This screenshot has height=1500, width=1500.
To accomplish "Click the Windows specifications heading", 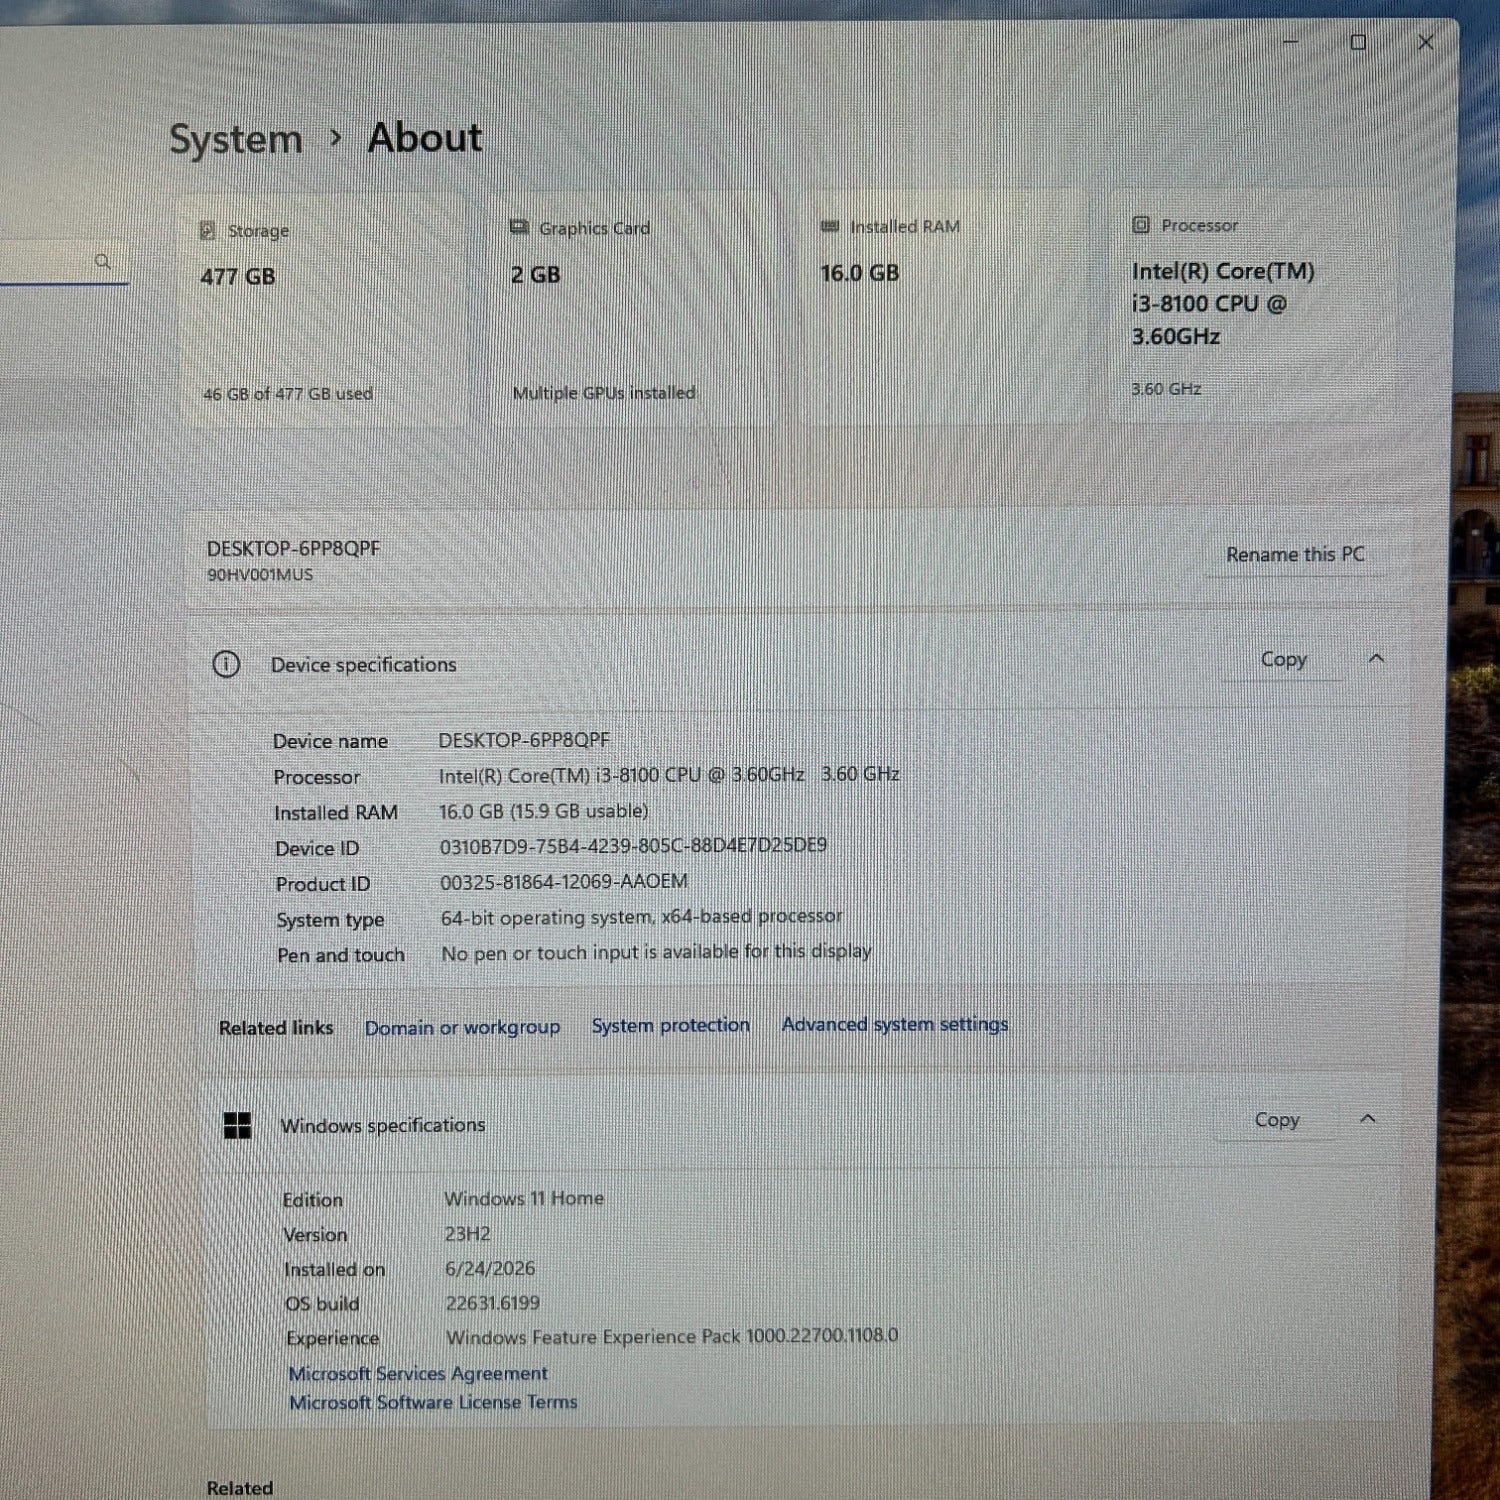I will point(383,1126).
